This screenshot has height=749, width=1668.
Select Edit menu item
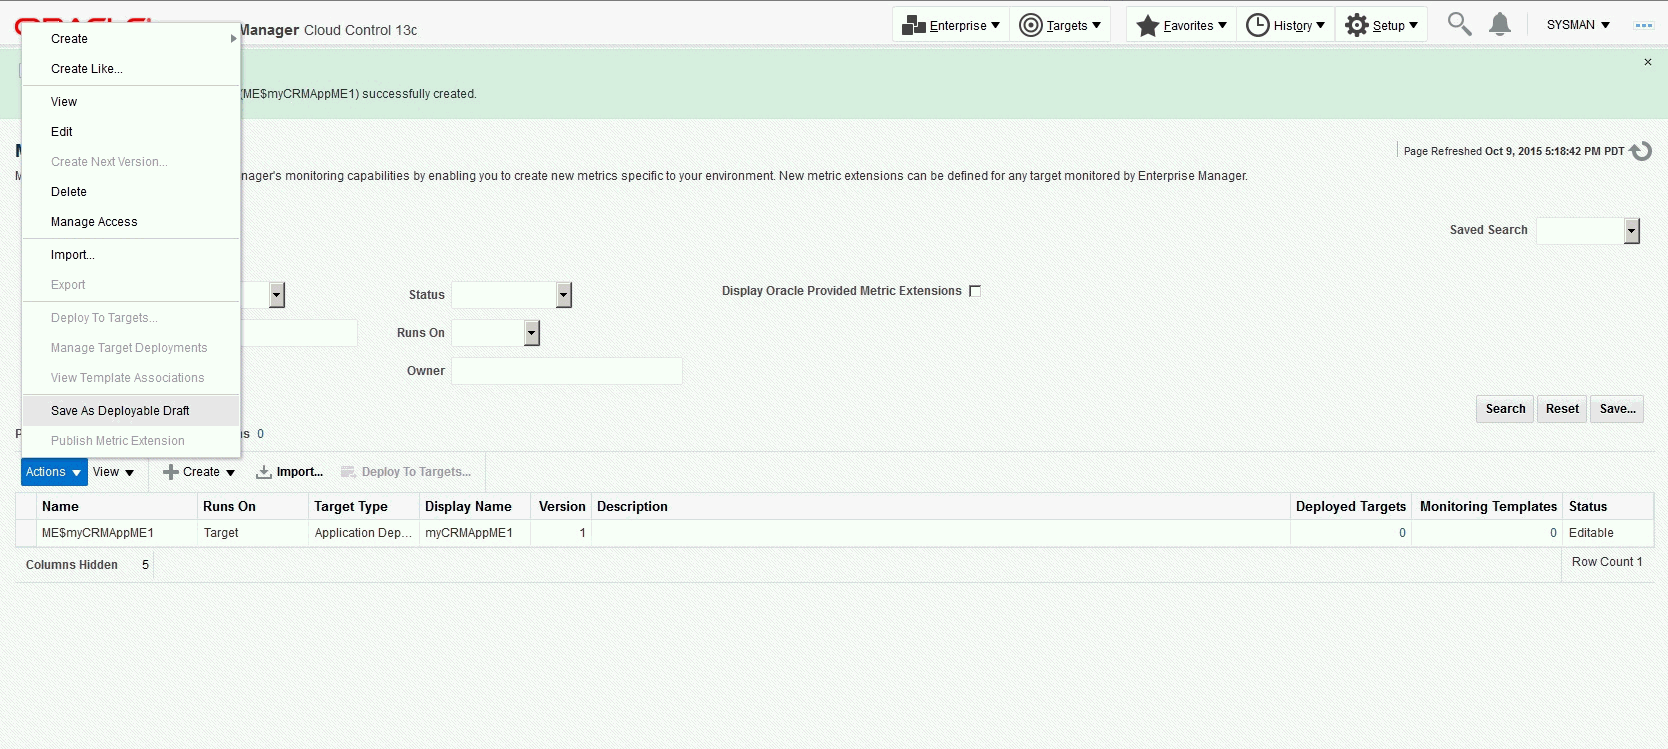[131, 132]
